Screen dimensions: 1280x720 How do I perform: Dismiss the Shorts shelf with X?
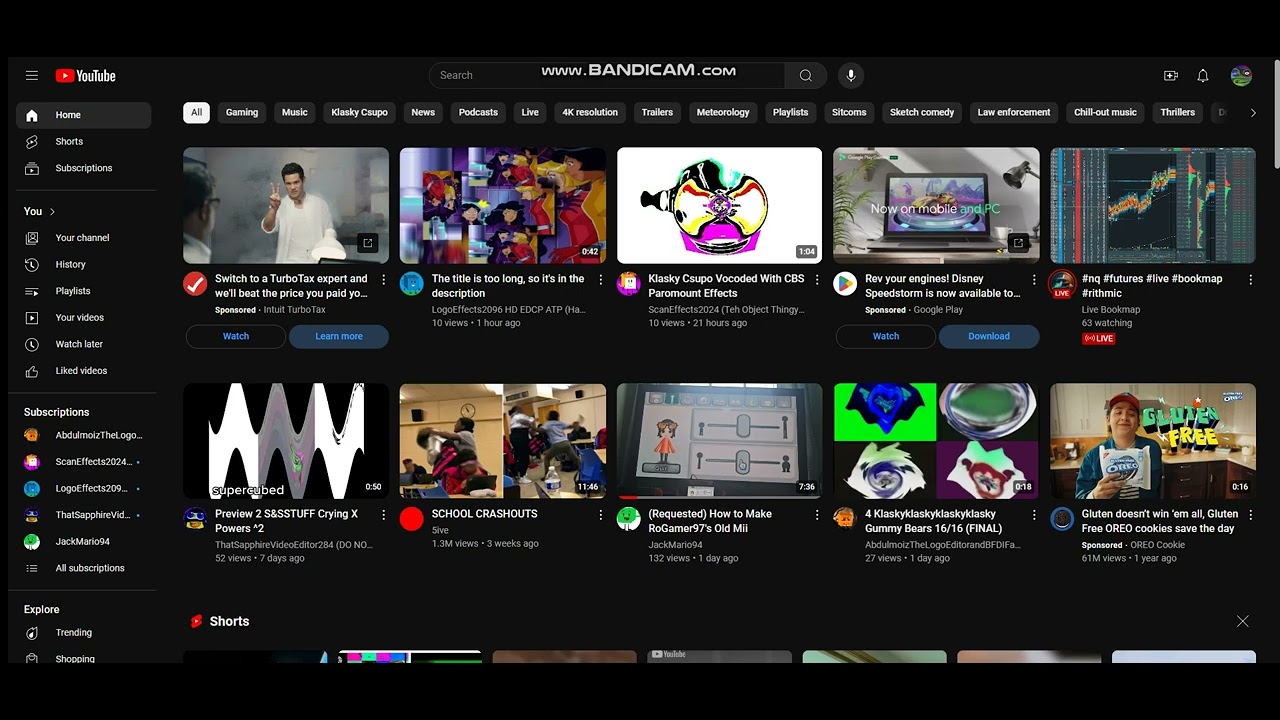click(x=1242, y=621)
